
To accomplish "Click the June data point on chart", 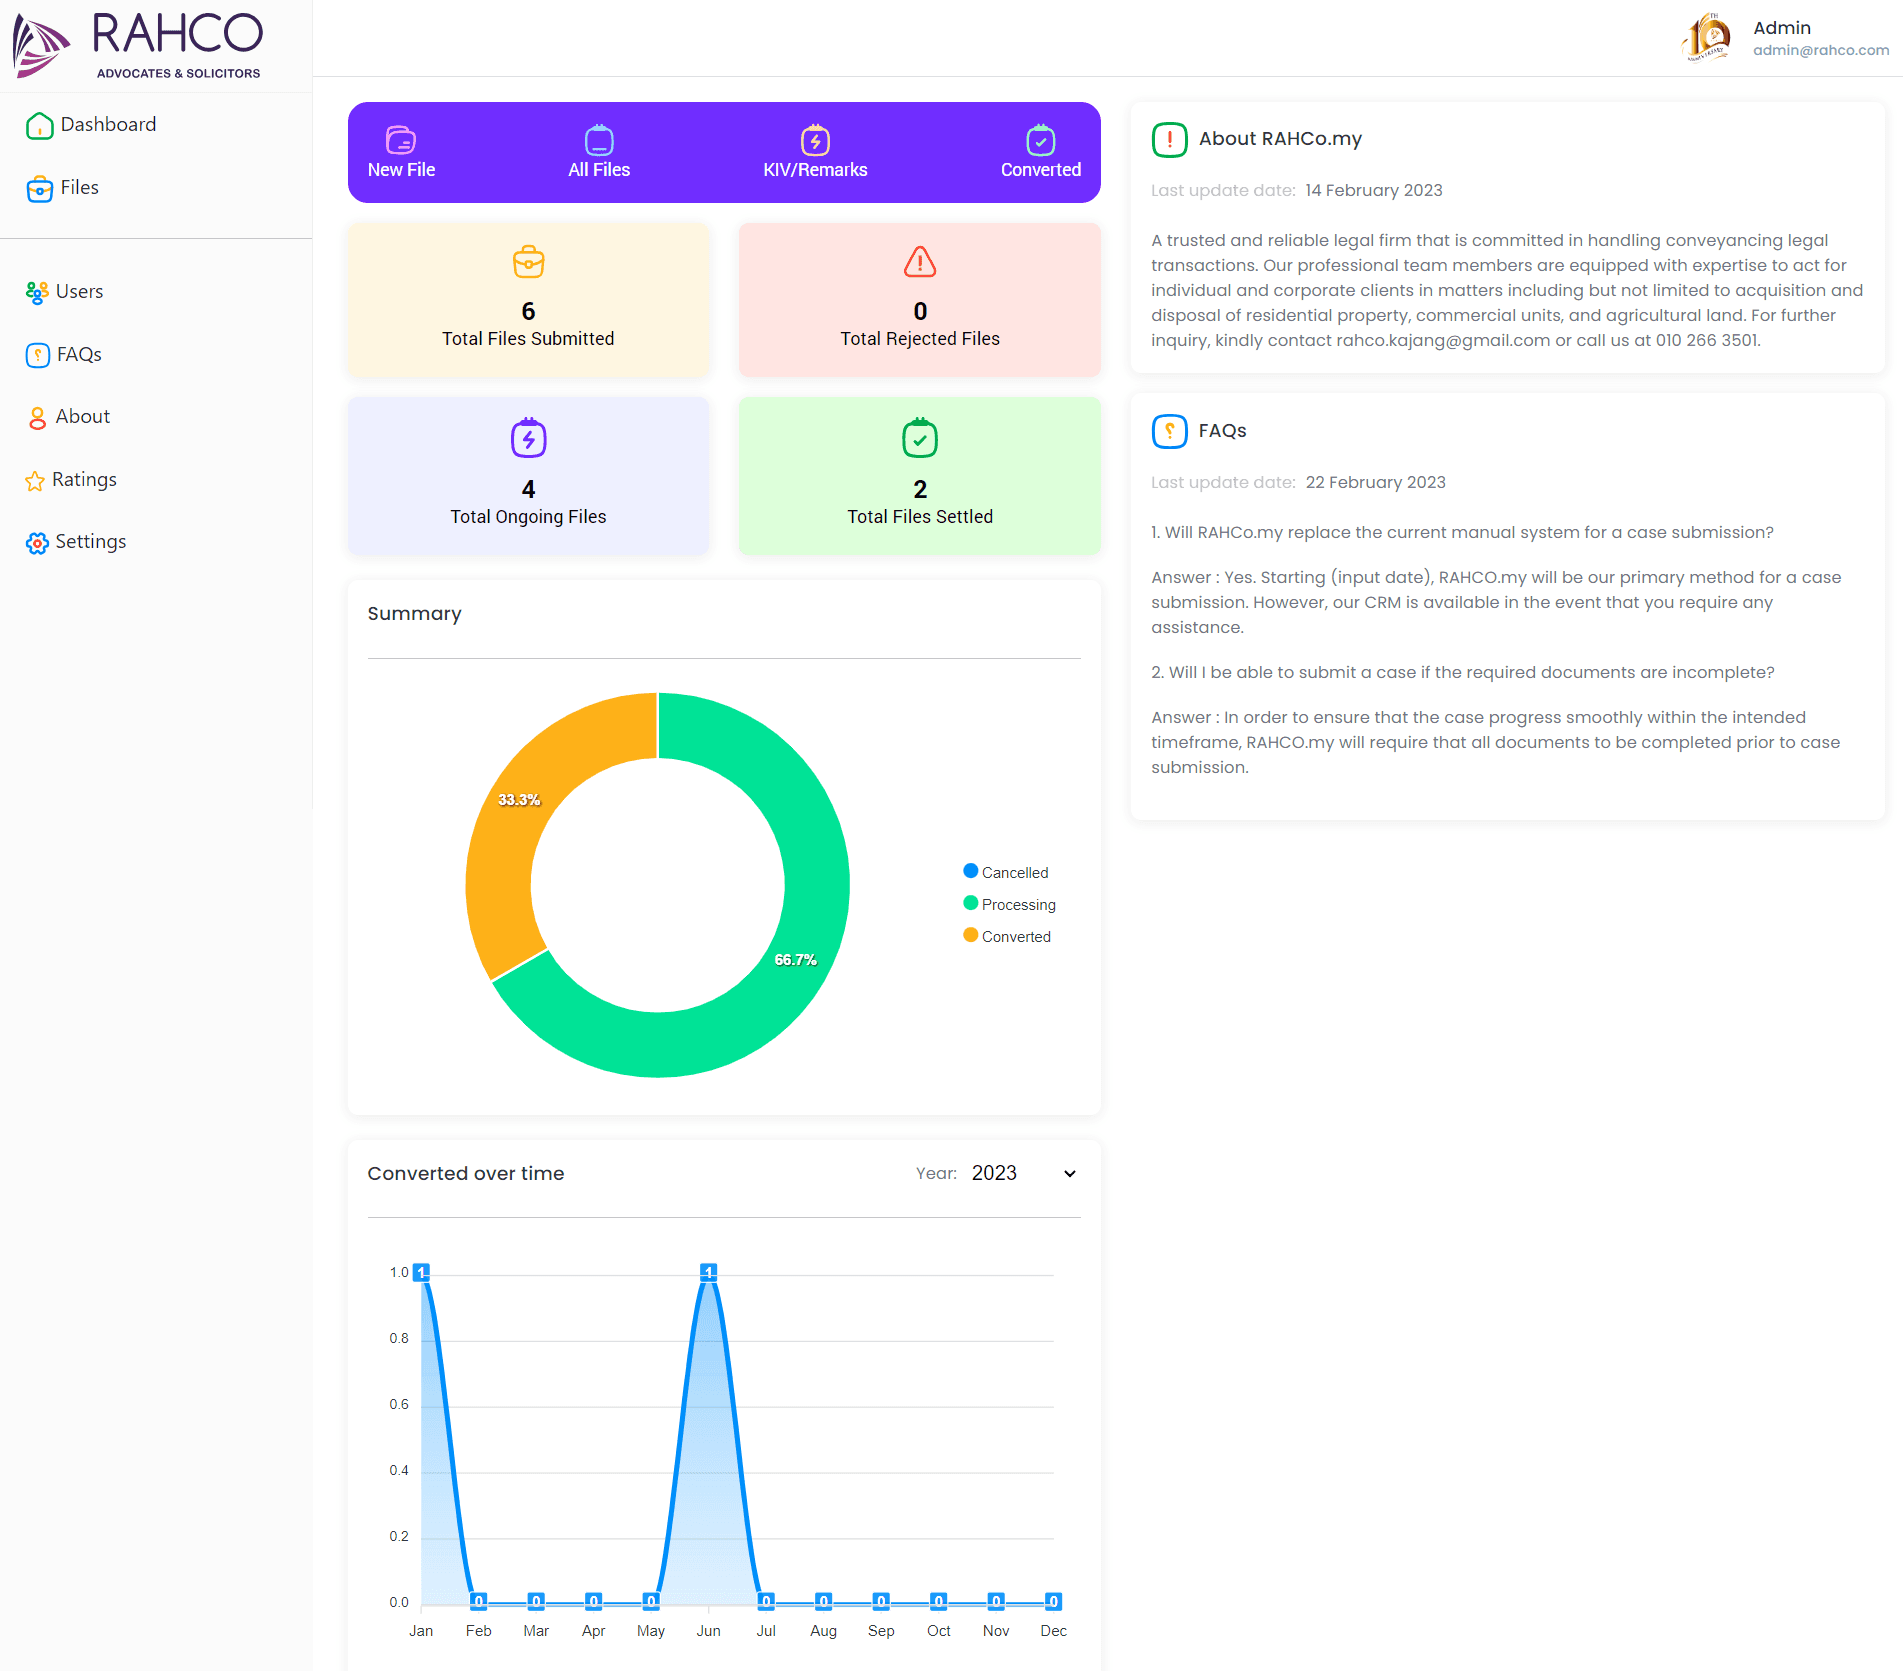I will click(708, 1272).
